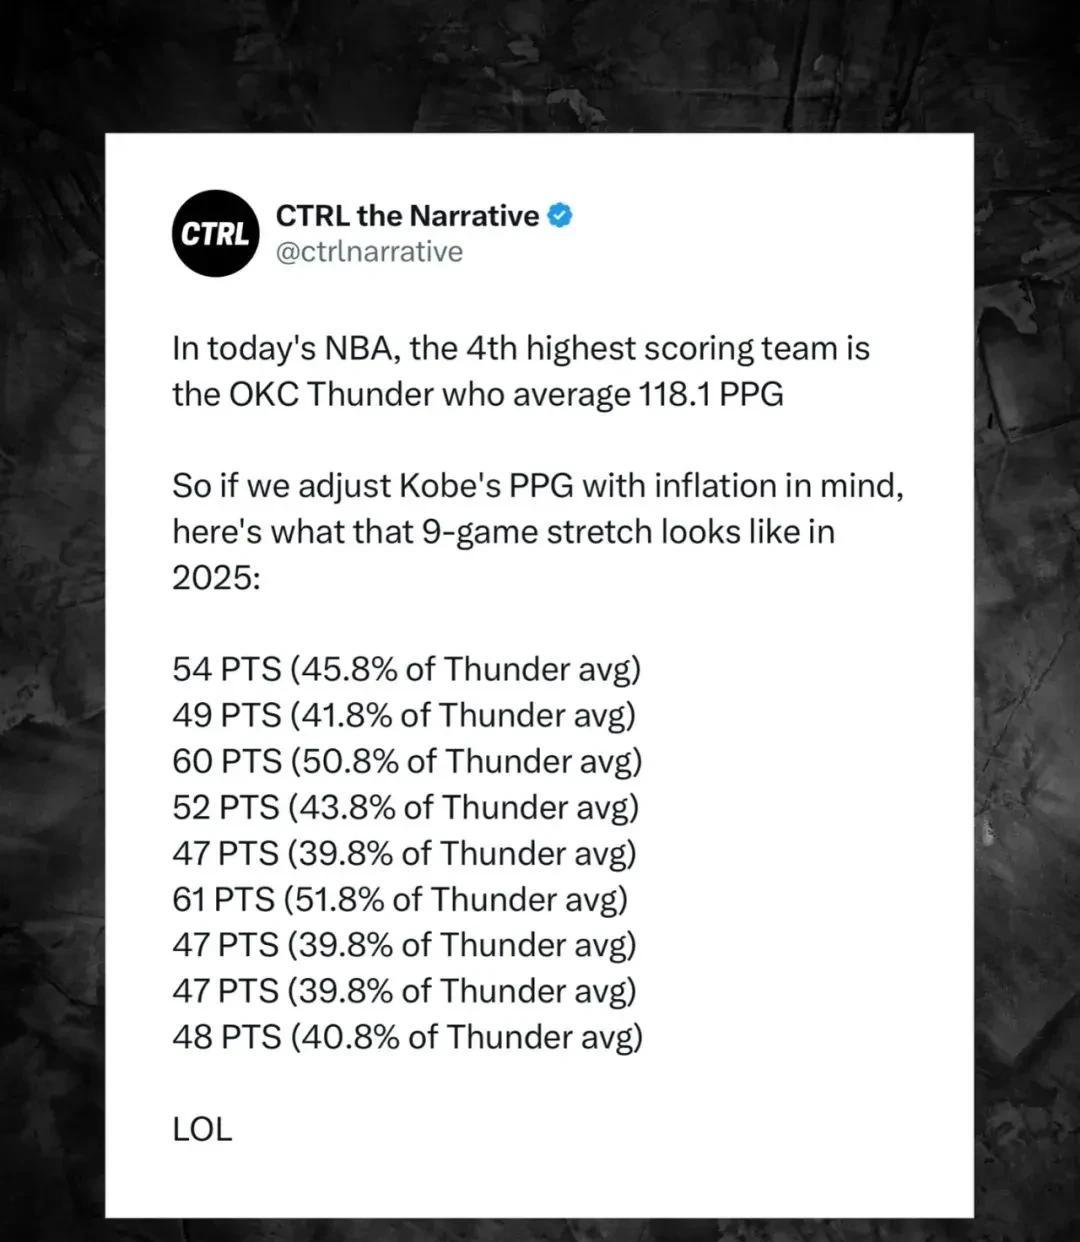The height and width of the screenshot is (1242, 1080).
Task: Select the 60 PTS stat line
Action: pyautogui.click(x=407, y=761)
